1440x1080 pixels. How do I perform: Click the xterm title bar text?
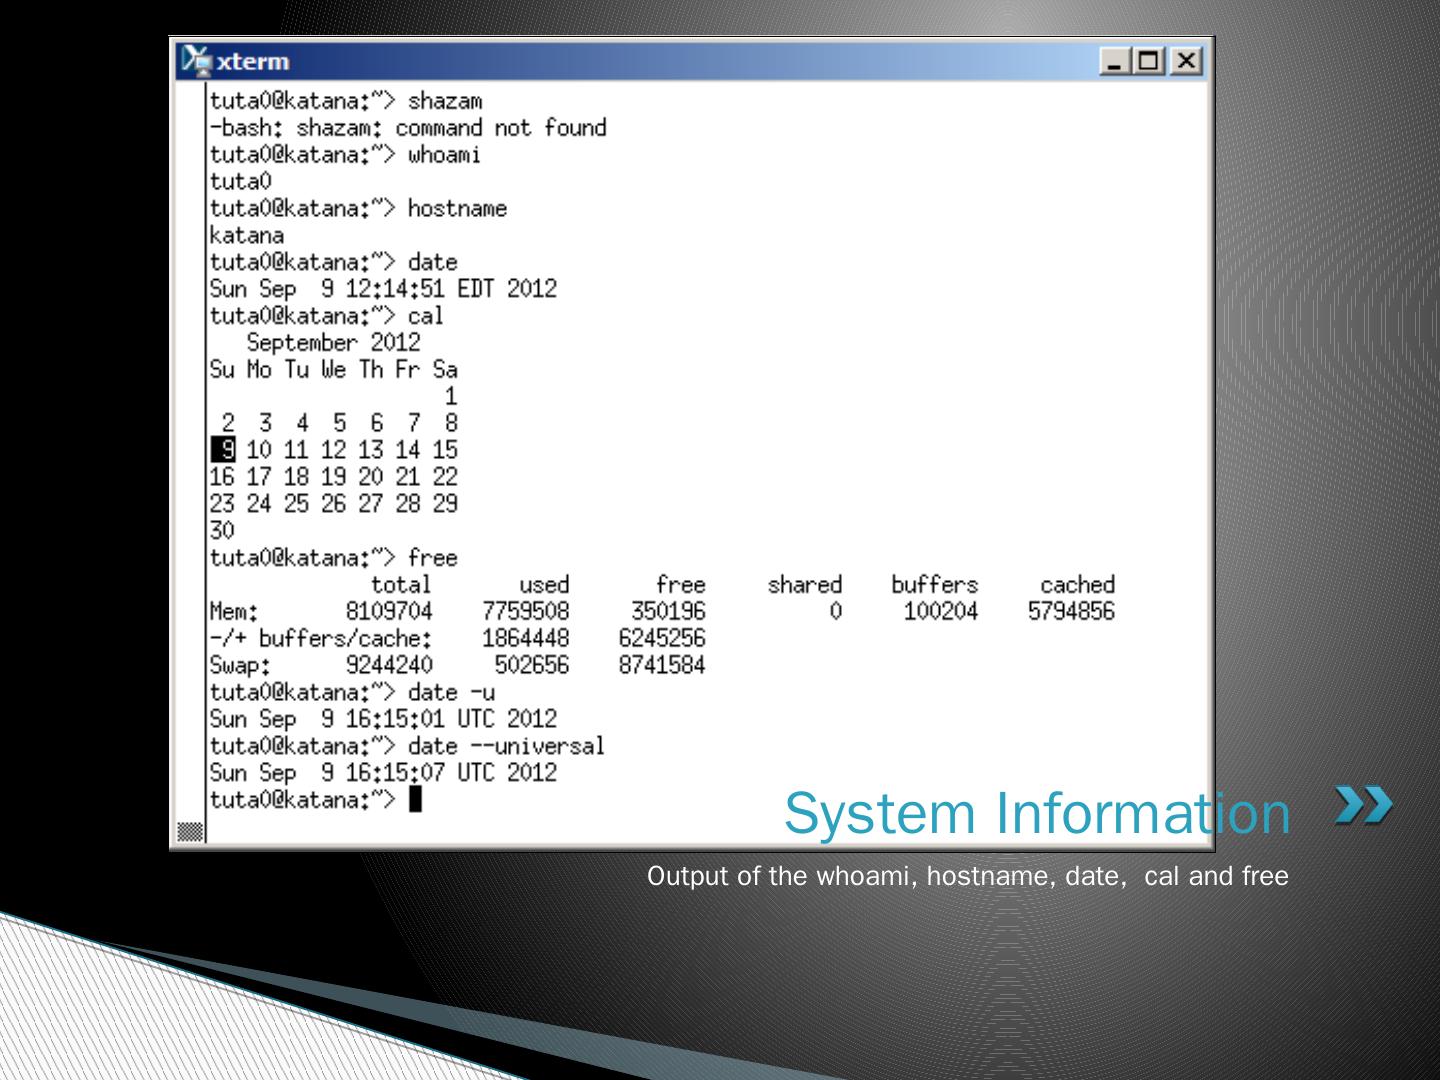pyautogui.click(x=253, y=62)
